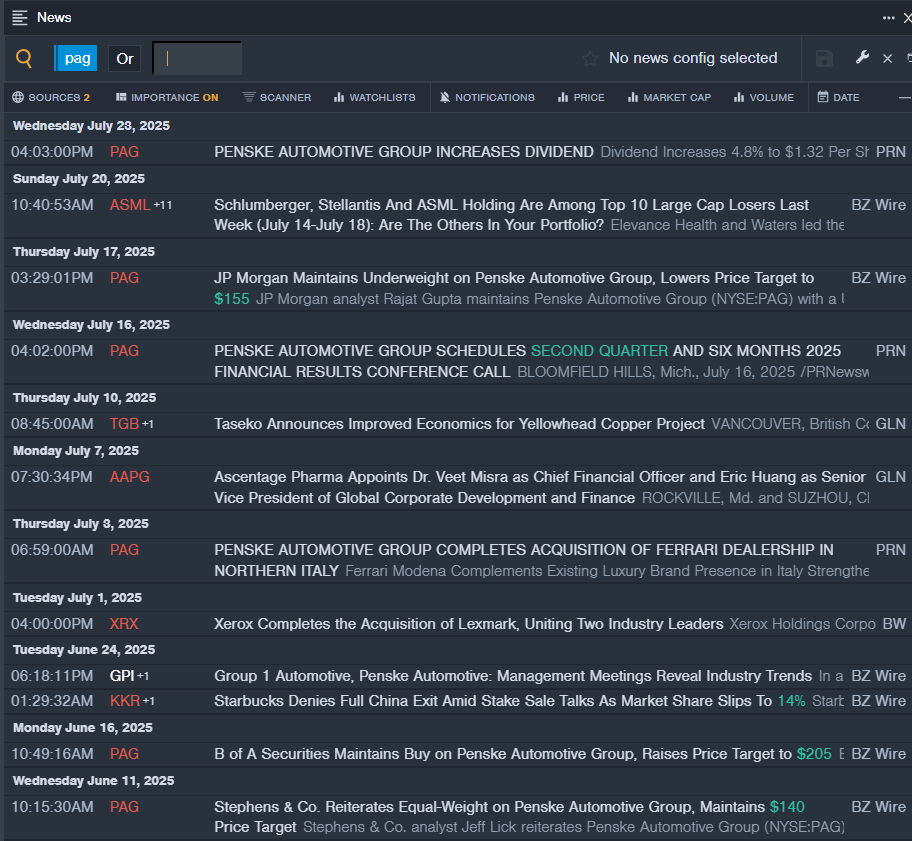
Task: Click the XRX ticker symbol
Action: (x=124, y=624)
